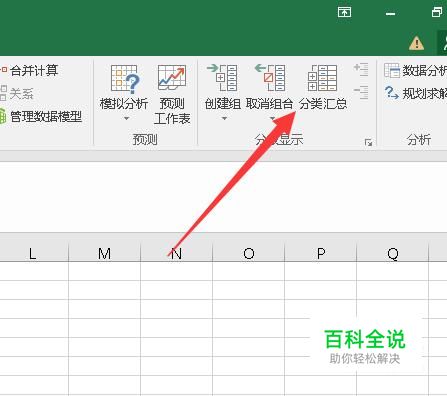Open the 规划求解 solver tool

(x=415, y=93)
